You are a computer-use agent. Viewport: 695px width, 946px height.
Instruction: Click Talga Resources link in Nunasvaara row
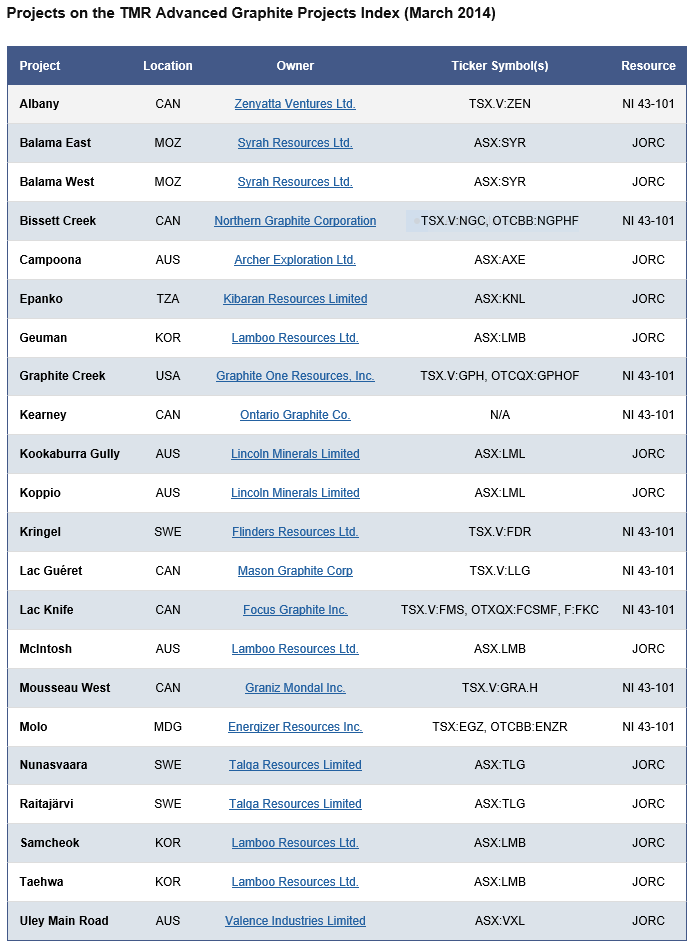click(295, 765)
